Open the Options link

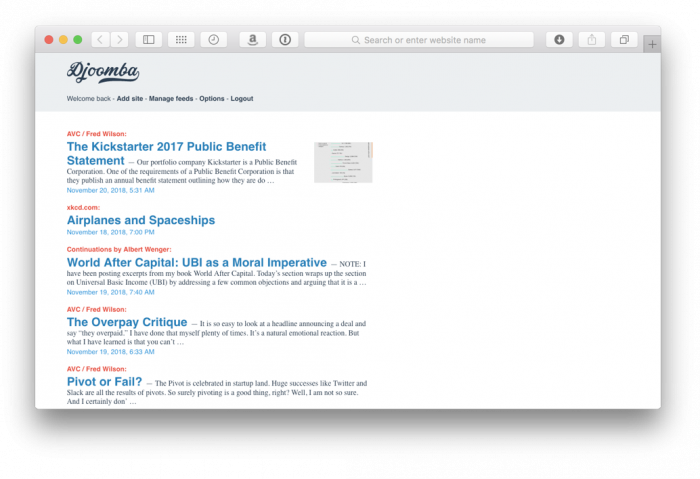[212, 99]
